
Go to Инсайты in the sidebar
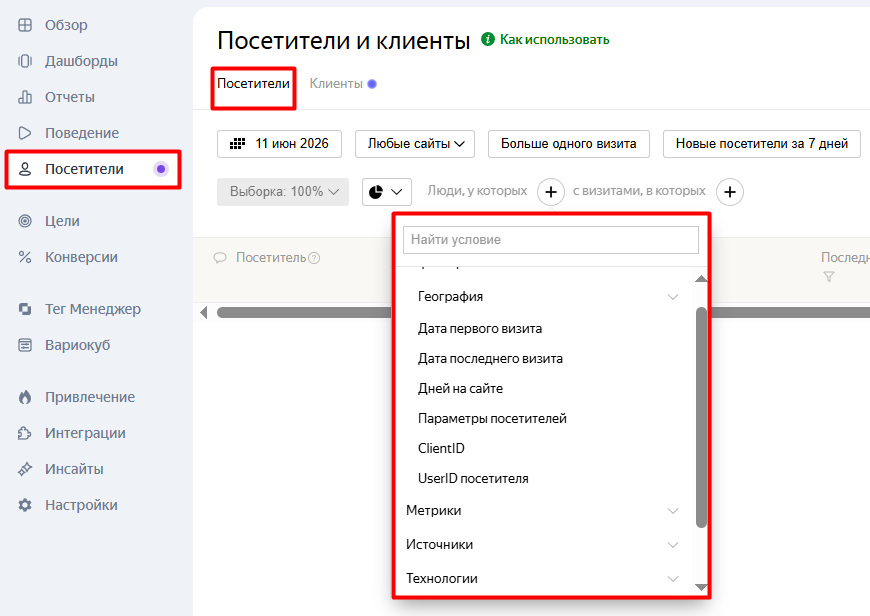click(x=74, y=469)
